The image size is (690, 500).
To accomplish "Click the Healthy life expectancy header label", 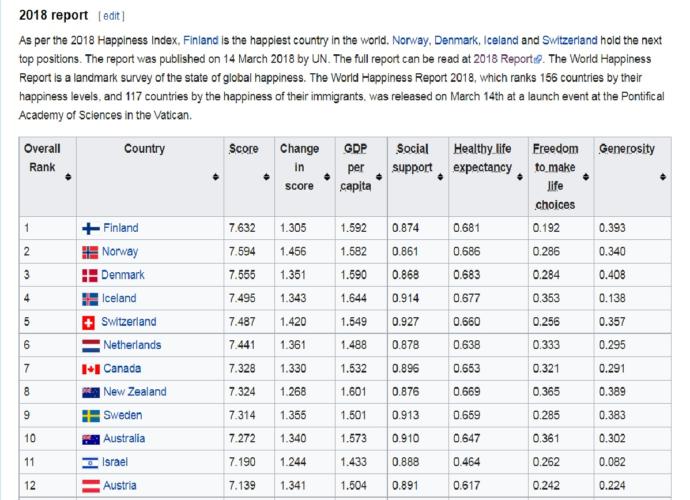I will [482, 158].
